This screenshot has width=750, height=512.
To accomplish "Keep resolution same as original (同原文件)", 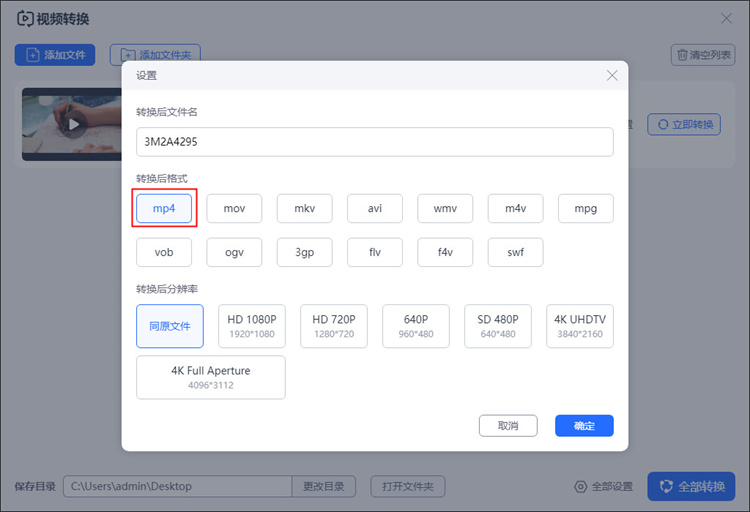I will [170, 326].
